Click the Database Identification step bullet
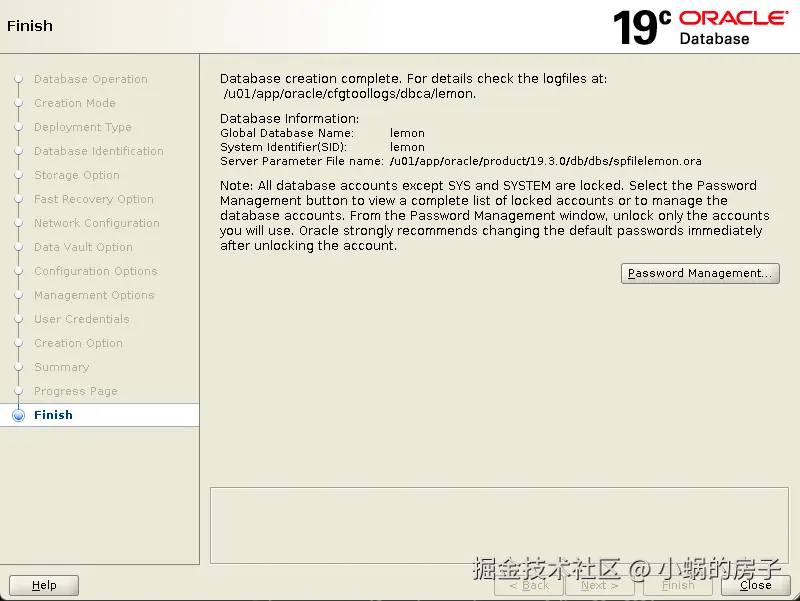Image resolution: width=800 pixels, height=601 pixels. 18,151
